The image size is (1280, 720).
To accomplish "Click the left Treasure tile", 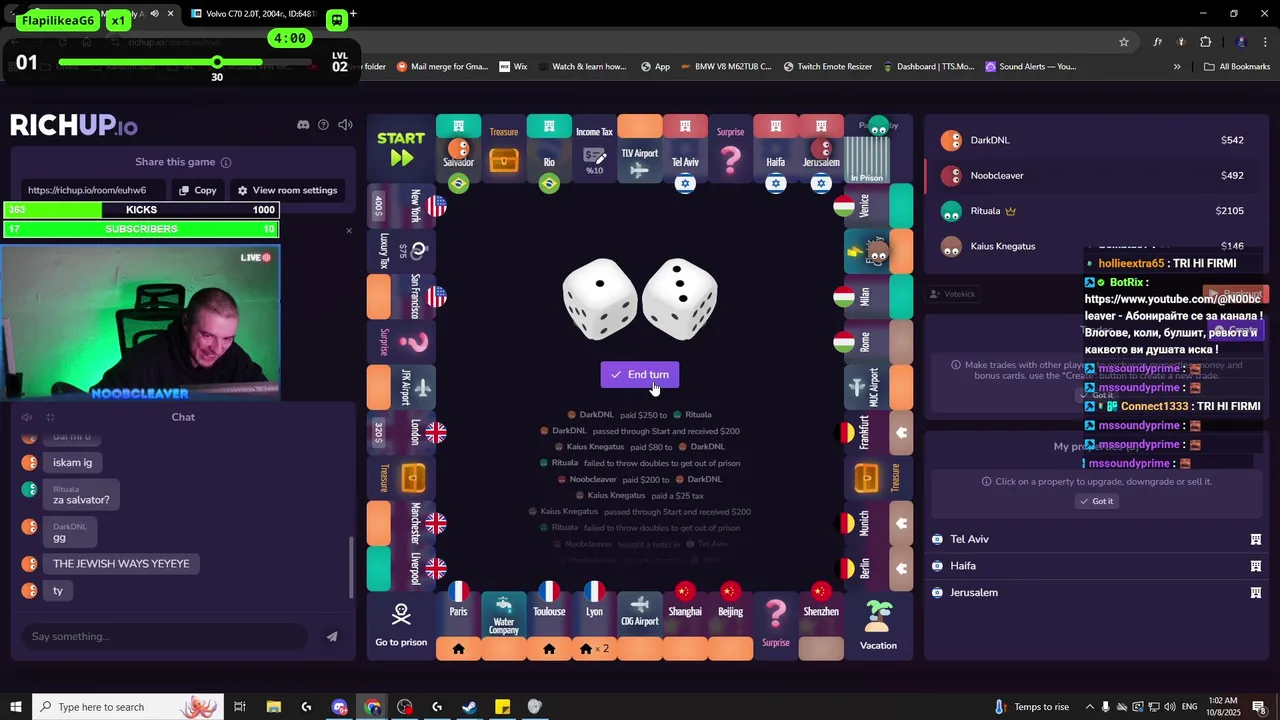I will pyautogui.click(x=401, y=478).
